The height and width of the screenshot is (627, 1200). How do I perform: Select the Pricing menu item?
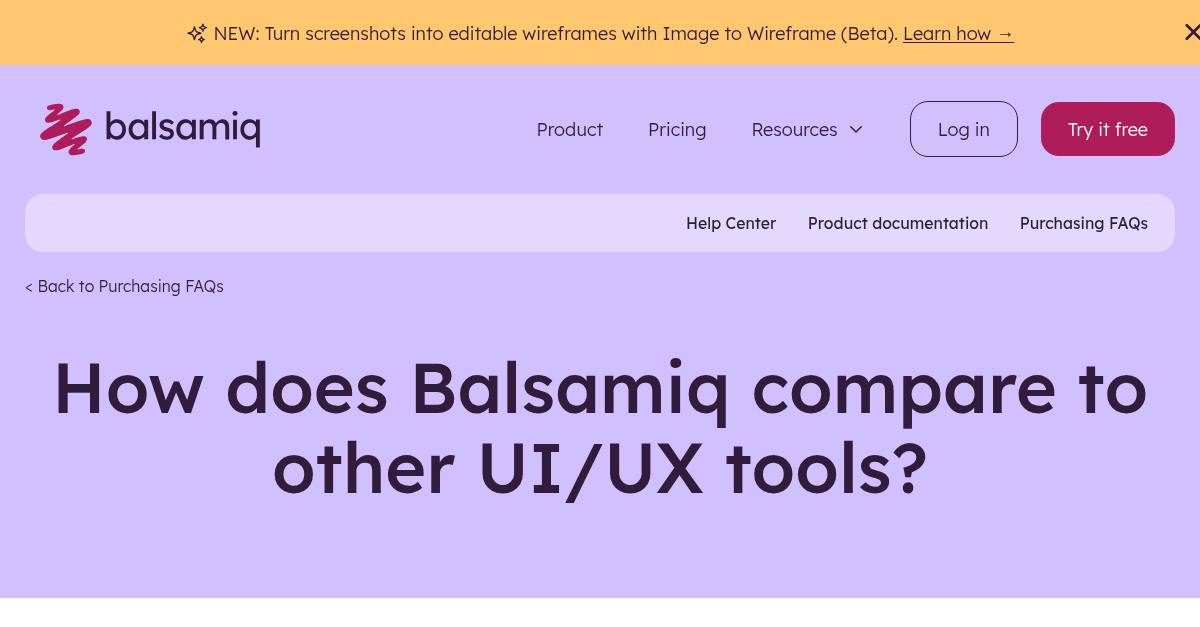click(x=677, y=129)
